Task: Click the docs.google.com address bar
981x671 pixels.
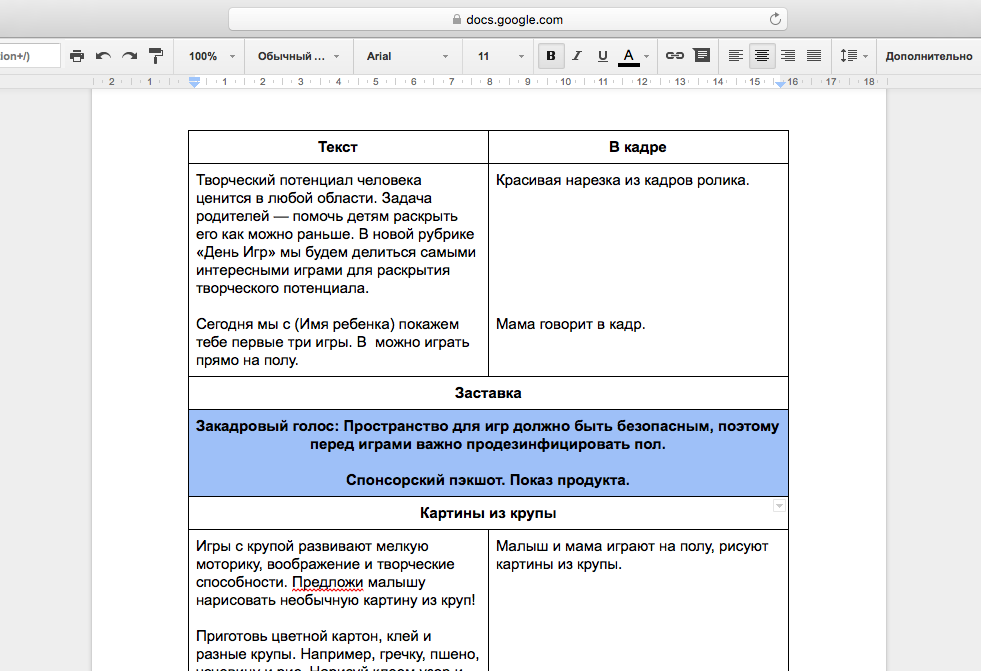Action: pyautogui.click(x=507, y=19)
